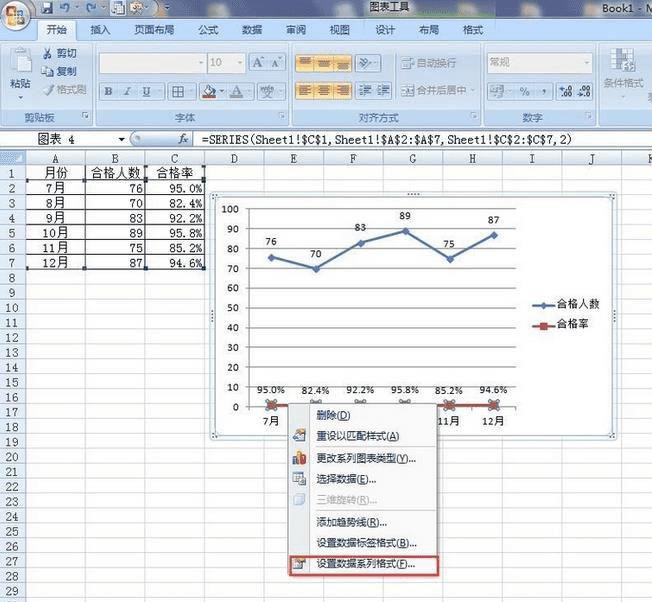Click the Office button orb

[x=15, y=15]
